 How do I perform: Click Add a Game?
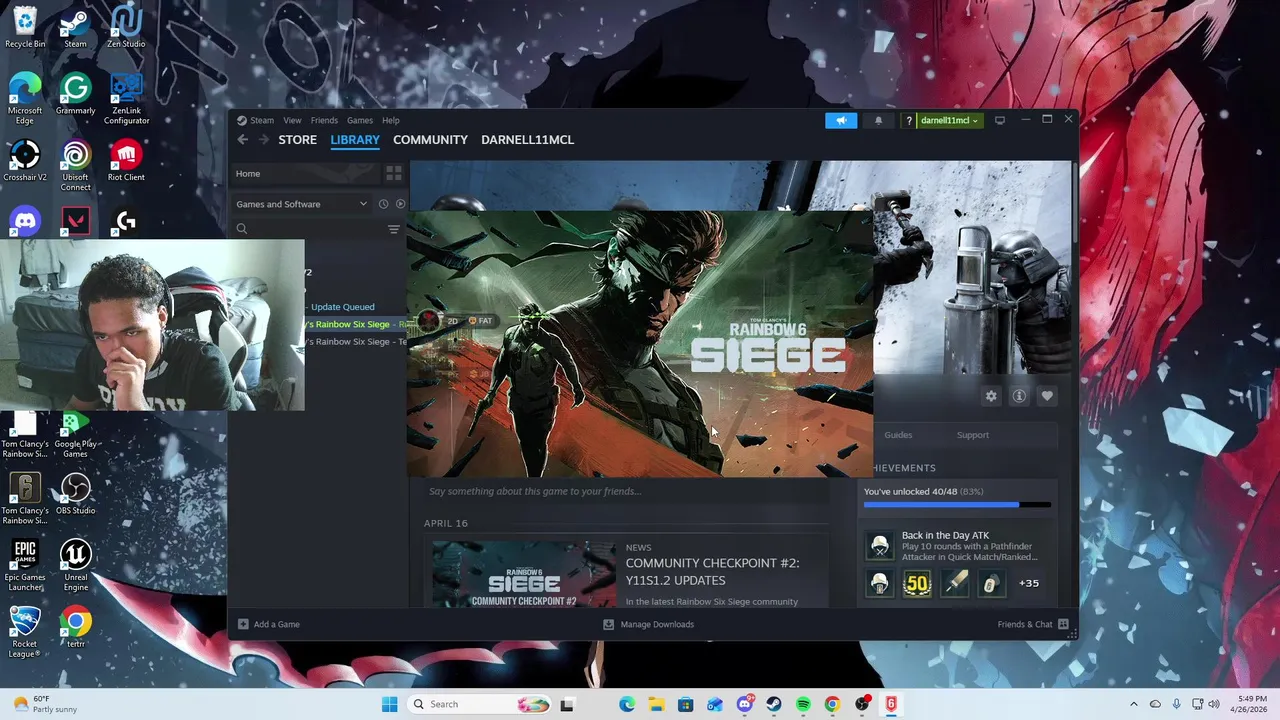pos(268,624)
